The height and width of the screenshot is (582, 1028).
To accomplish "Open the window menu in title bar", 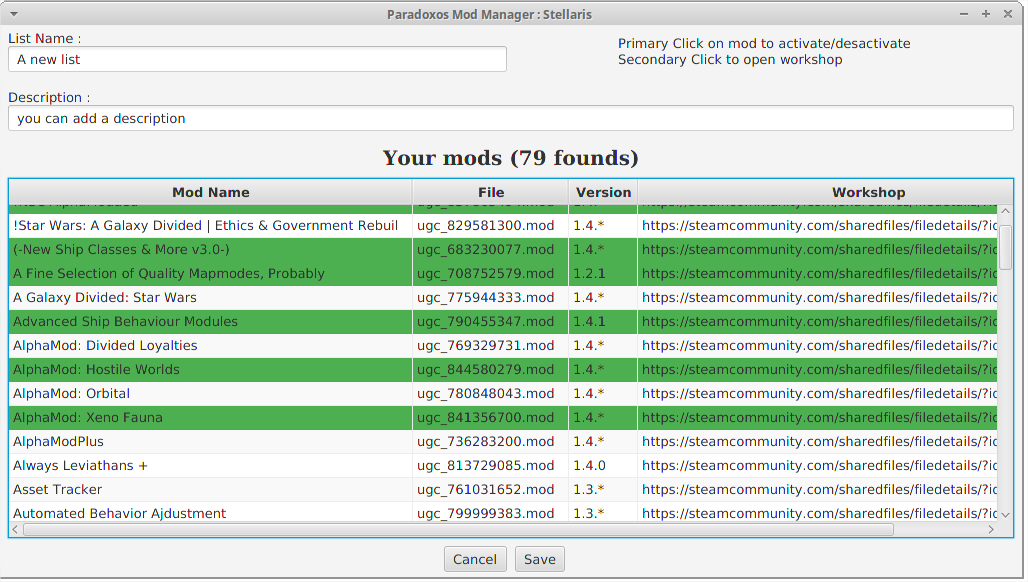I will click(x=14, y=14).
